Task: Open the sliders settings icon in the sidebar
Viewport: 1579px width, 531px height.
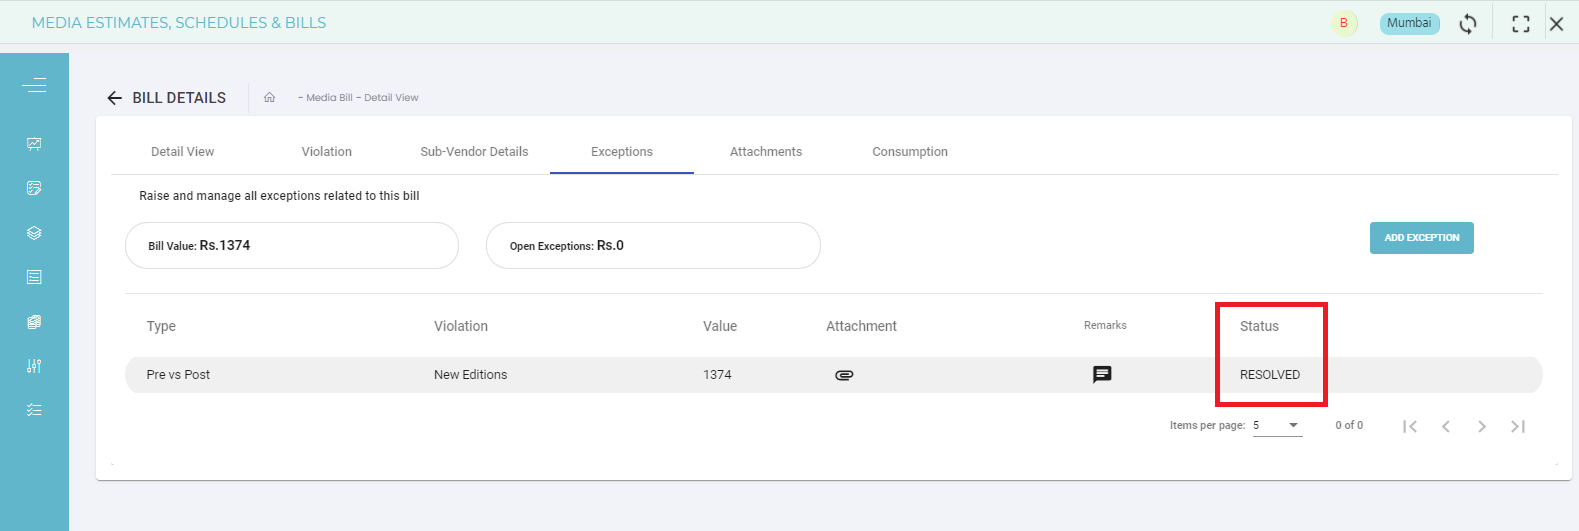Action: (x=34, y=366)
